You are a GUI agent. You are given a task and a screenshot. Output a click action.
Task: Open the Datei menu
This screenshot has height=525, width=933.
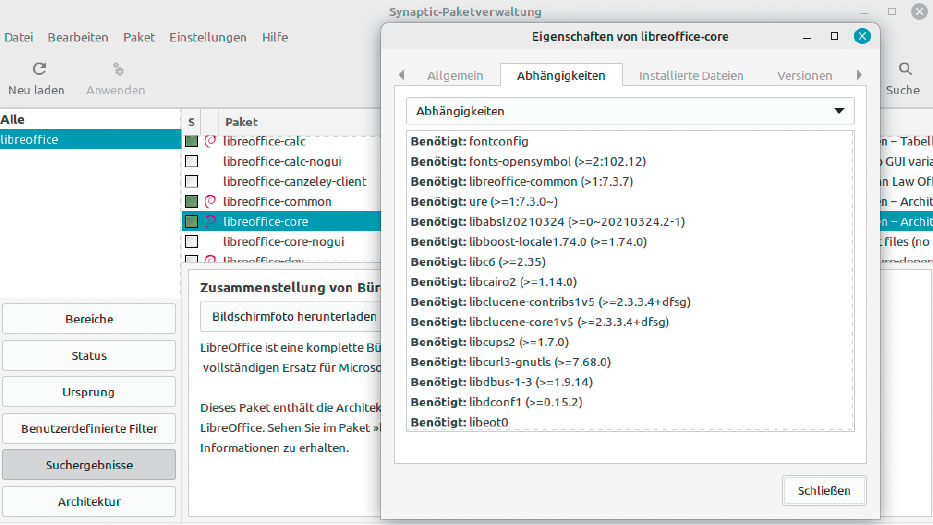click(x=18, y=37)
